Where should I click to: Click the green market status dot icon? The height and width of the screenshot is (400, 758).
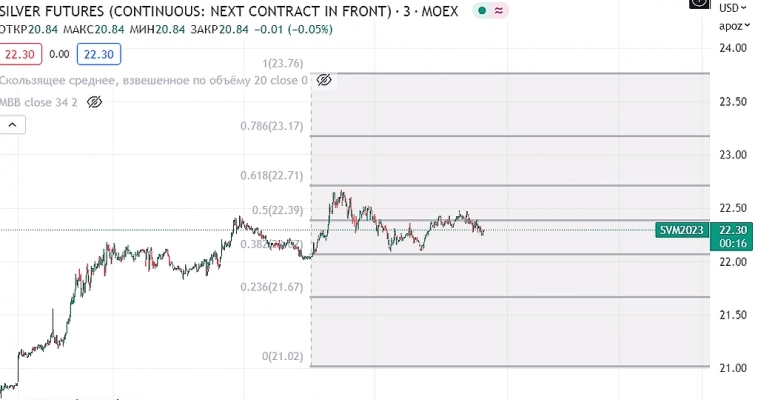tap(483, 11)
